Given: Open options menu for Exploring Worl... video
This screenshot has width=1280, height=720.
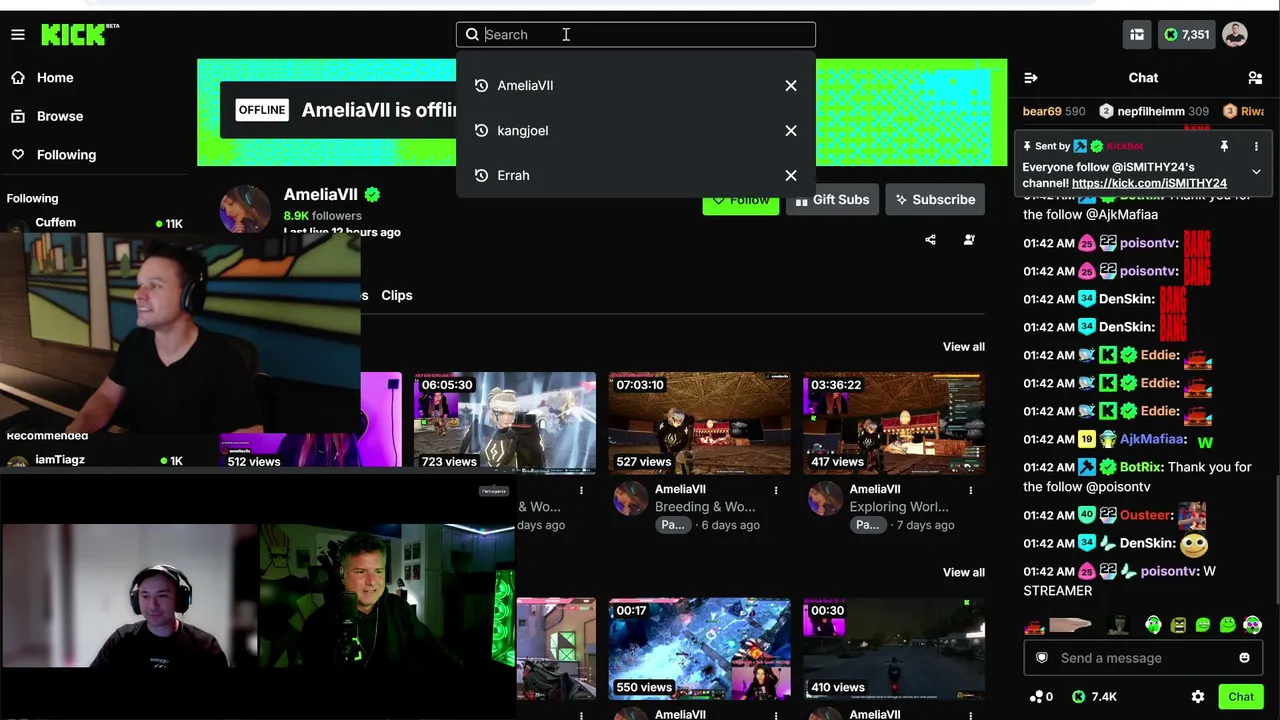Looking at the screenshot, I should click(x=971, y=491).
